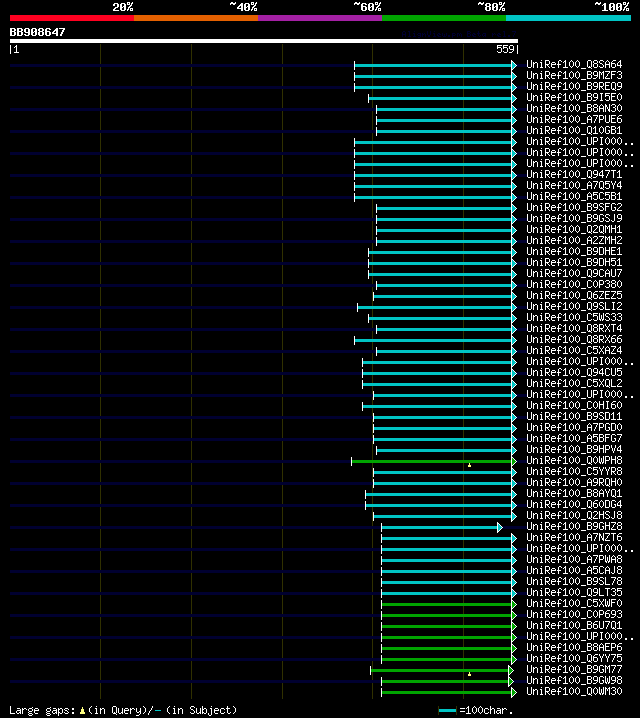640x718 pixels.
Task: Open hit UniRef100_B9MZF3
Action: 574,76
